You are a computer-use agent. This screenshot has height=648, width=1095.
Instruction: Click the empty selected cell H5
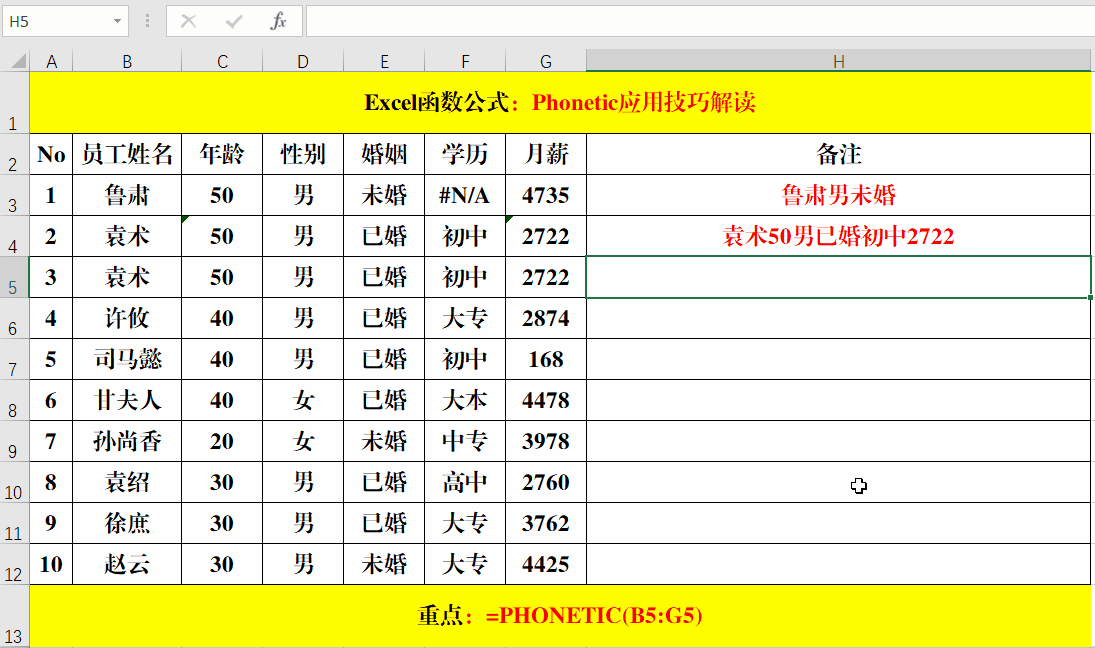pyautogui.click(x=839, y=277)
